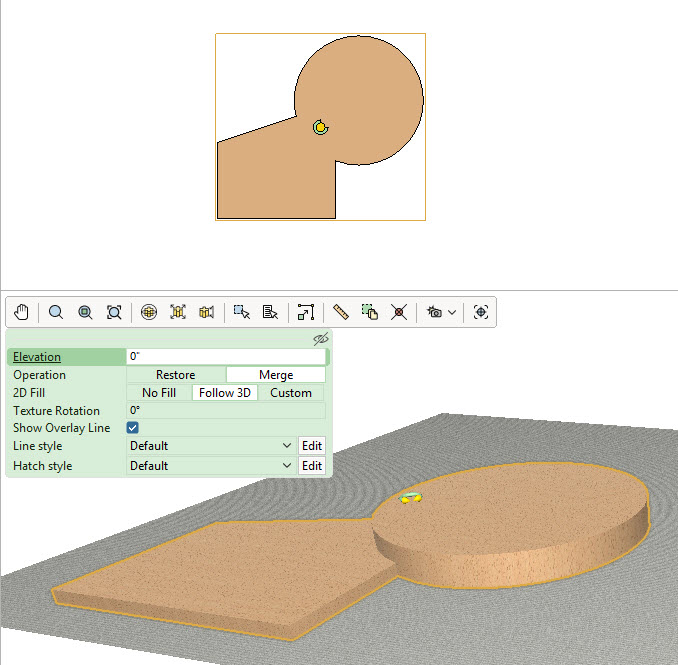Click the Zoom magnifier tool
This screenshot has height=665, width=678.
pos(56,312)
